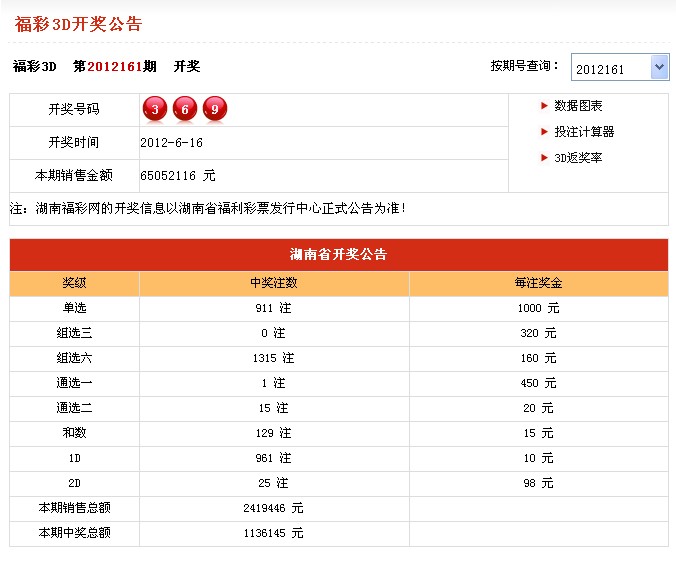Click the red issue number 2012161 in heading
The width and height of the screenshot is (676, 563).
coord(115,66)
